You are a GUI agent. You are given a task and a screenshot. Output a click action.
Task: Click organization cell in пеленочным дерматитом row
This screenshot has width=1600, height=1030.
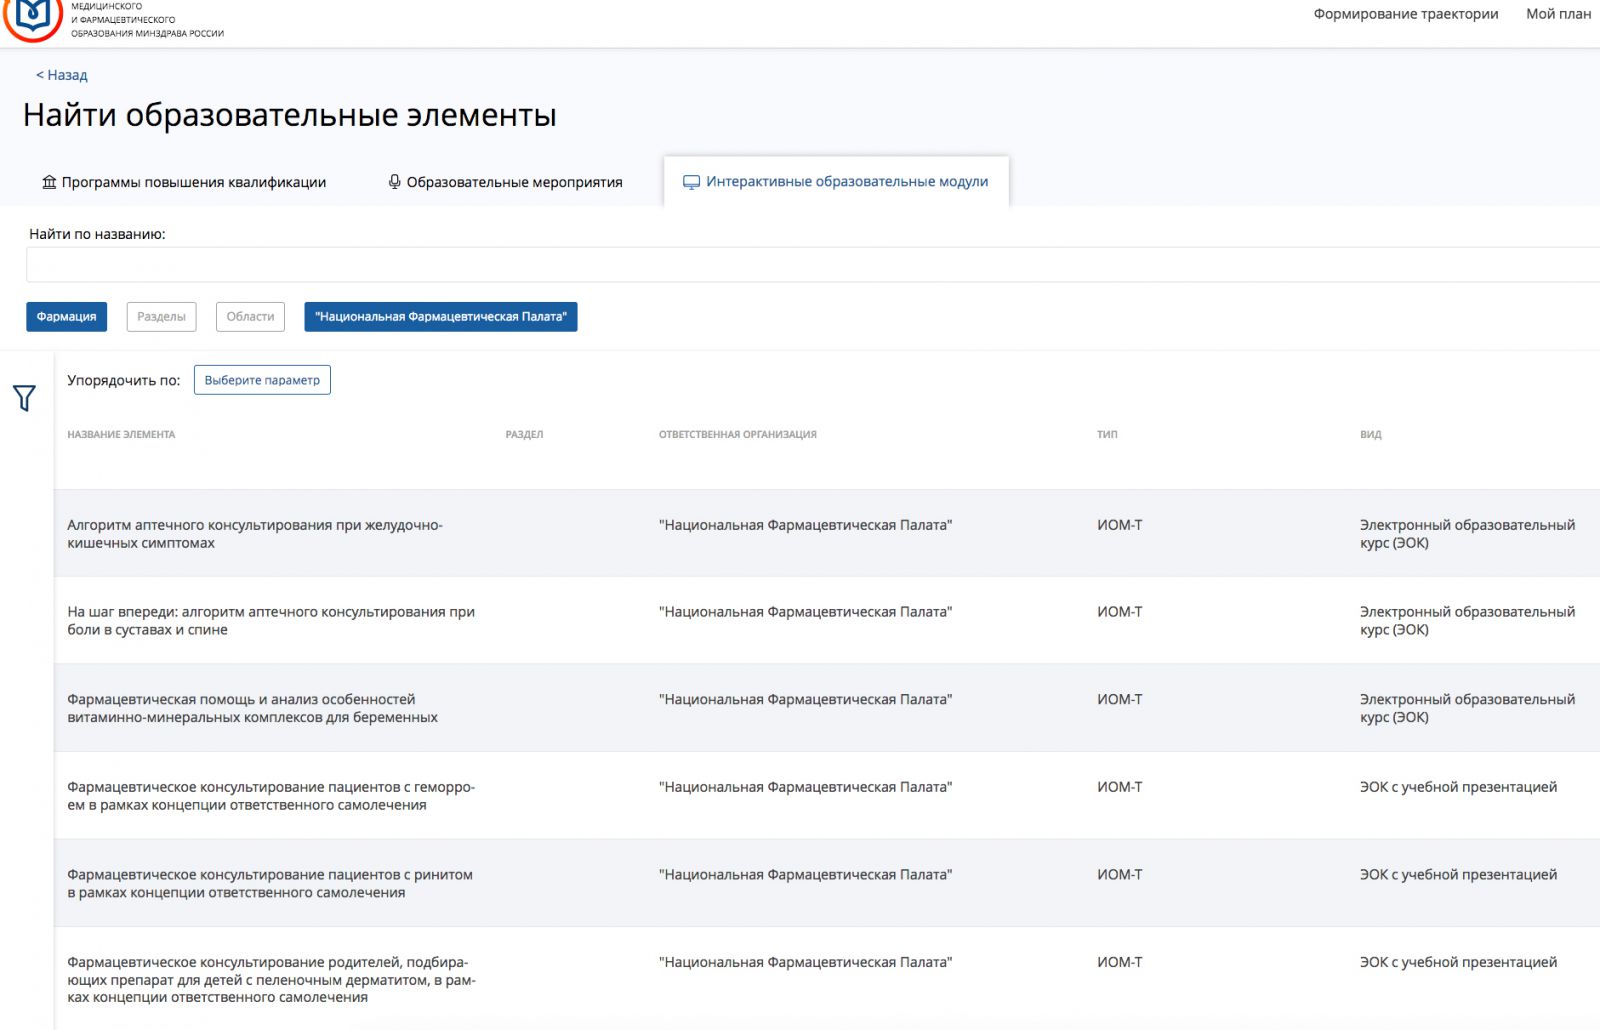coord(805,962)
